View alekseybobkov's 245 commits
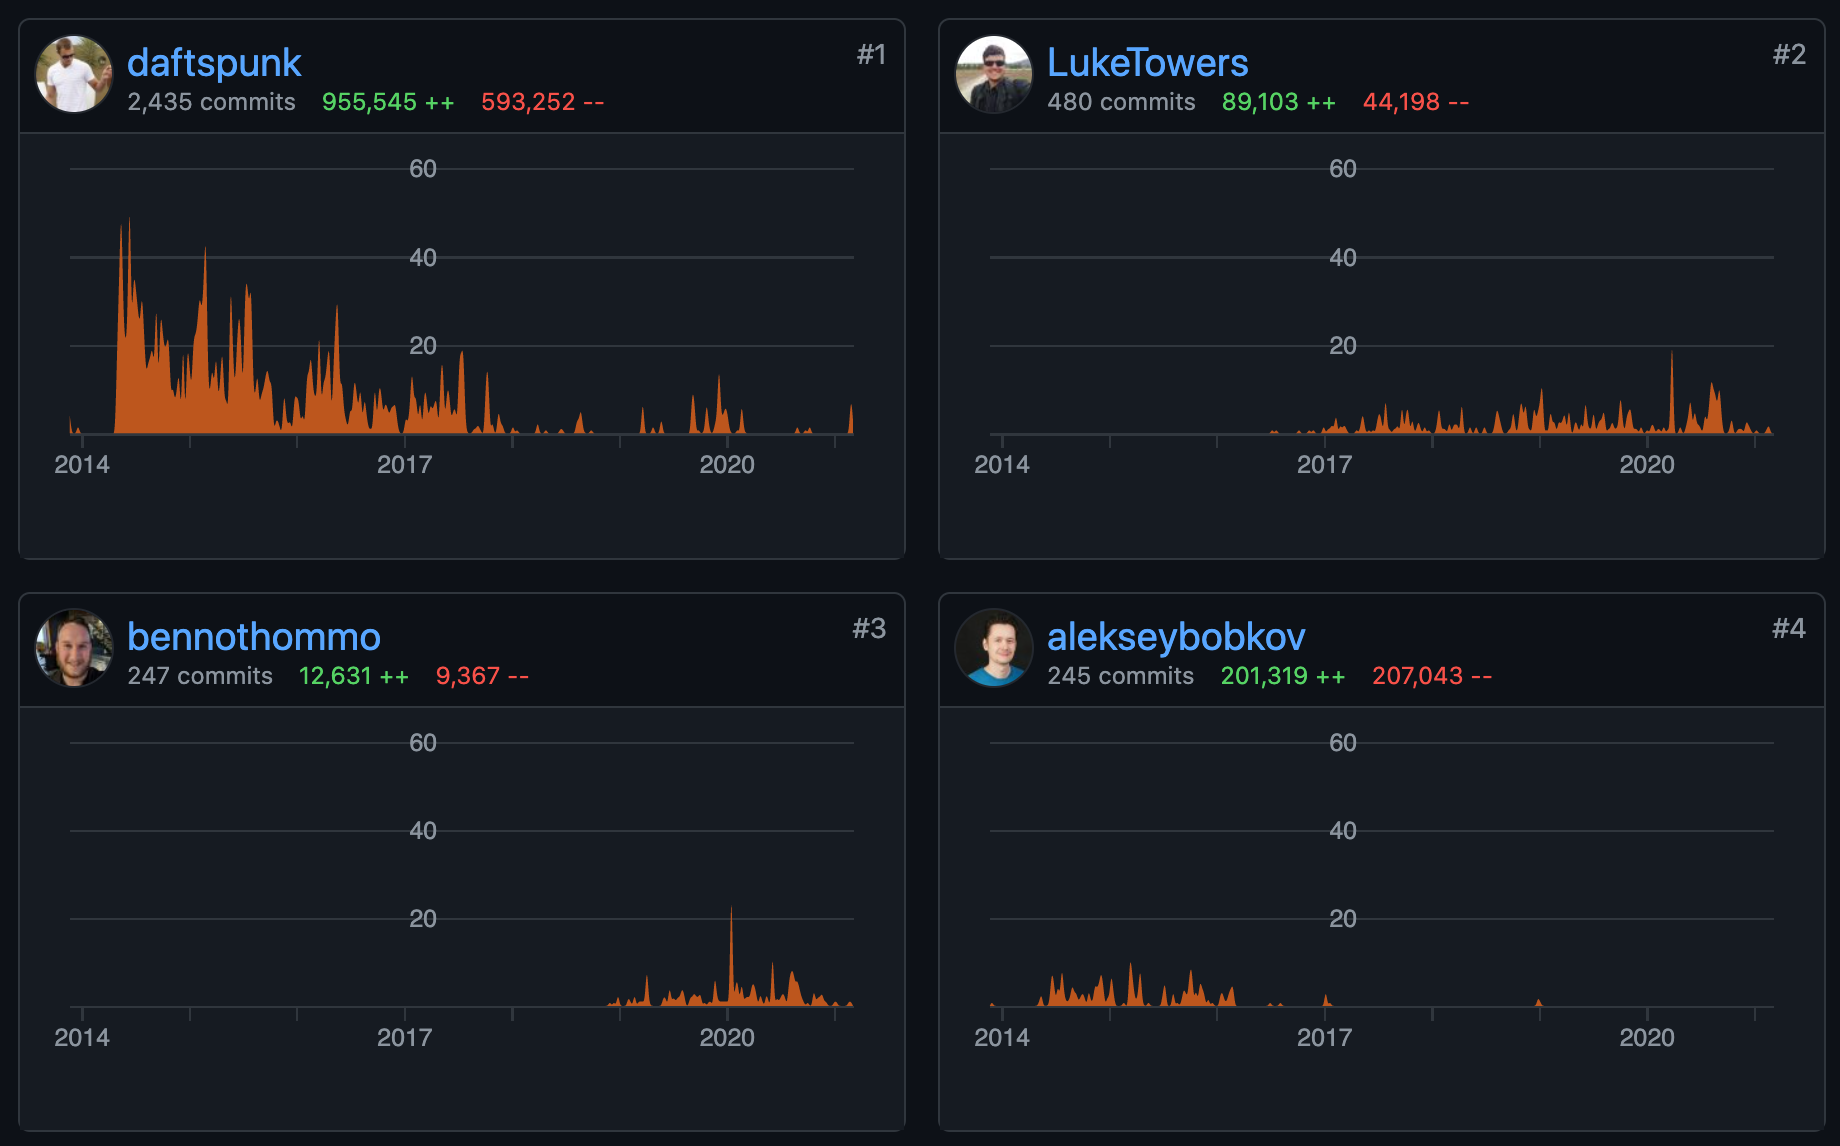This screenshot has height=1146, width=1840. (1120, 676)
